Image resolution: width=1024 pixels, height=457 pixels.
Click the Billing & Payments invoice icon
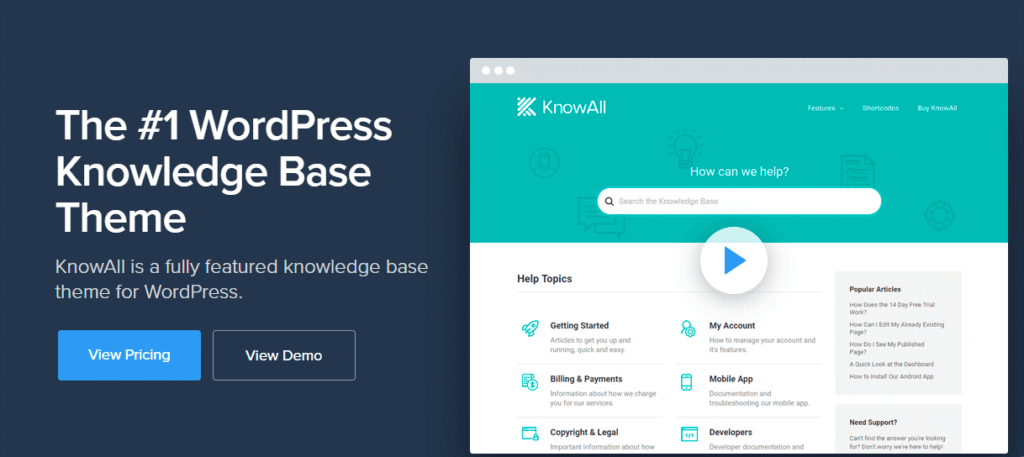coord(530,382)
